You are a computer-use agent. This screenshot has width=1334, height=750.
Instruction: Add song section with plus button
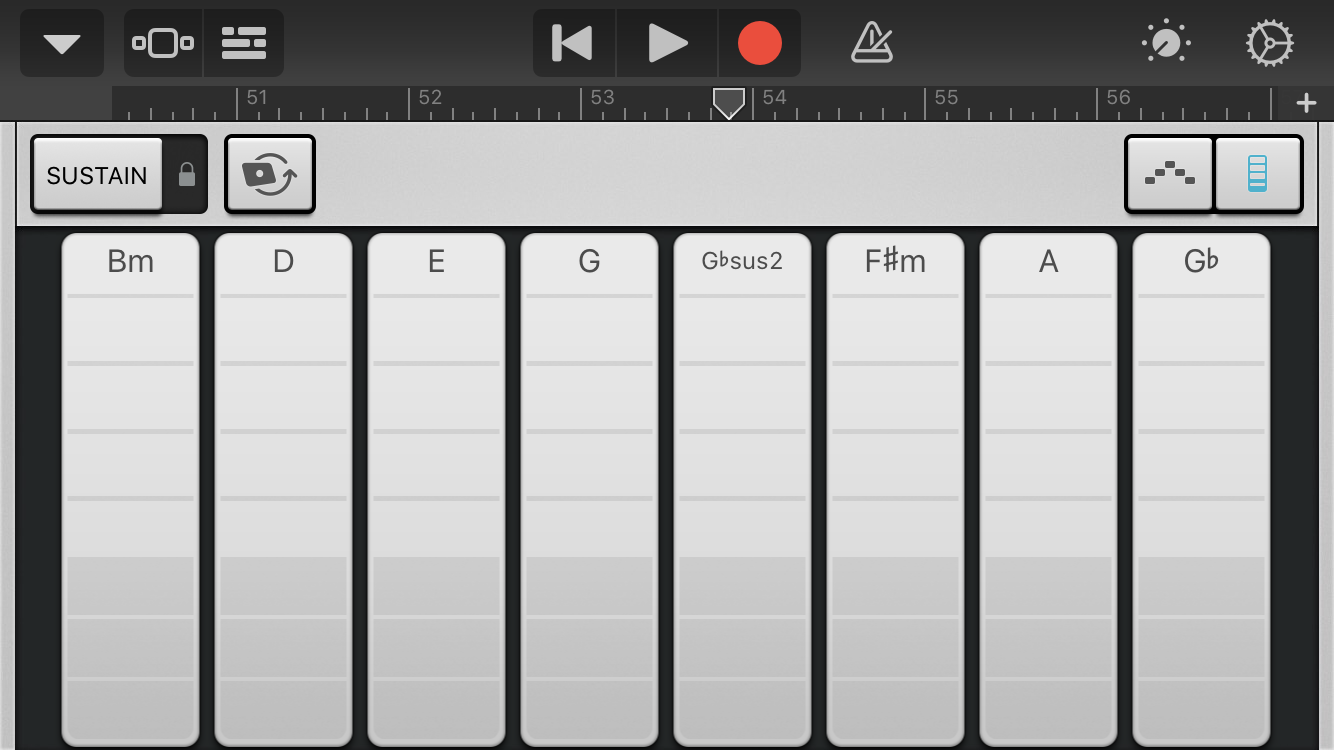point(1306,103)
